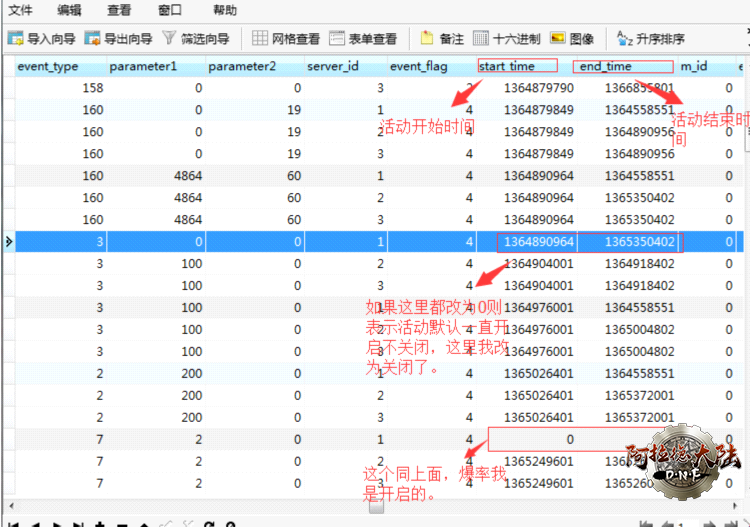Image resolution: width=750 pixels, height=527 pixels.
Task: Open the 查看 (View) menu
Action: click(119, 10)
